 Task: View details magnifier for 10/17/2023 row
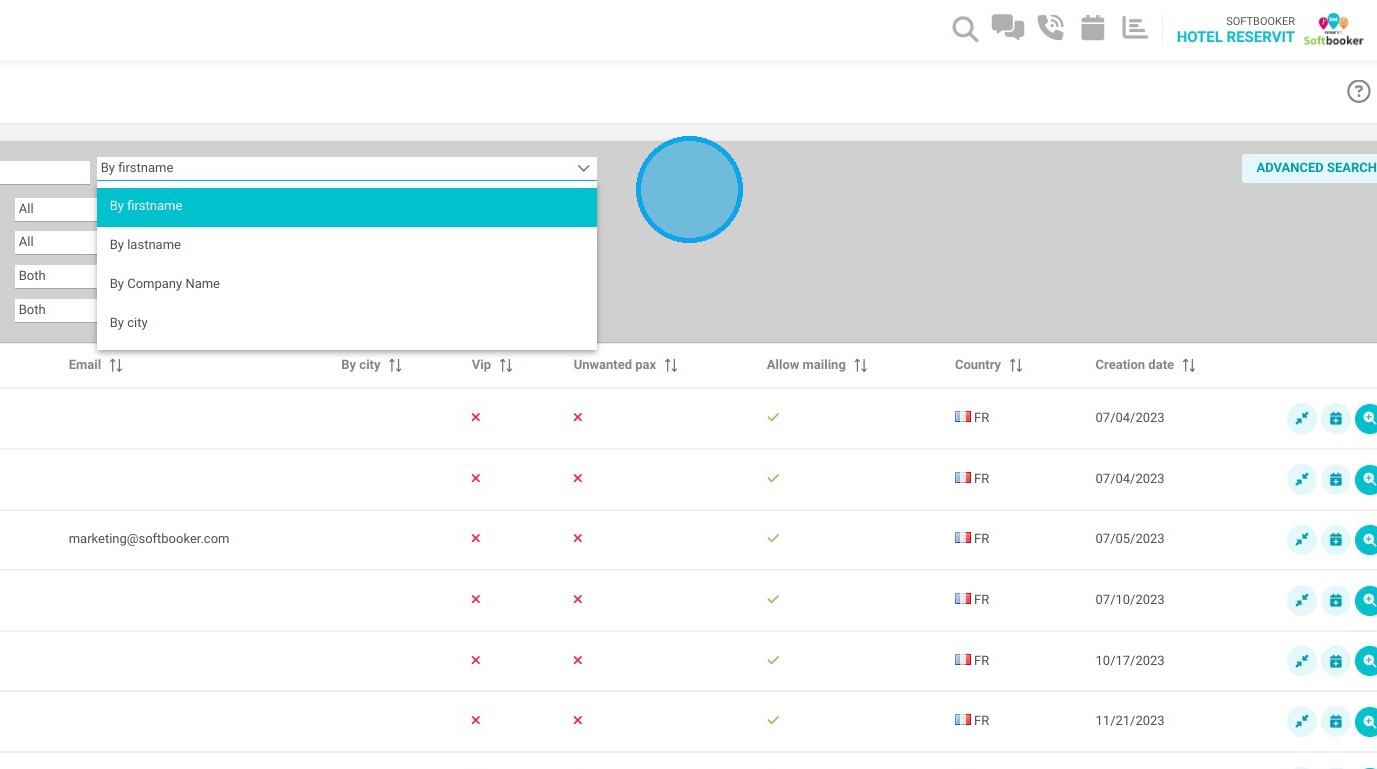[x=1367, y=661]
